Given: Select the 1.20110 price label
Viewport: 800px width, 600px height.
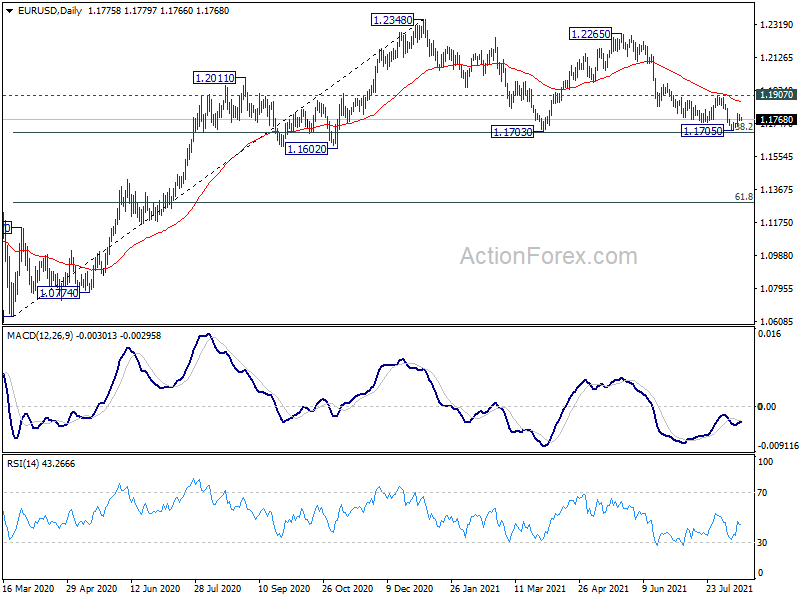Looking at the screenshot, I should [215, 78].
